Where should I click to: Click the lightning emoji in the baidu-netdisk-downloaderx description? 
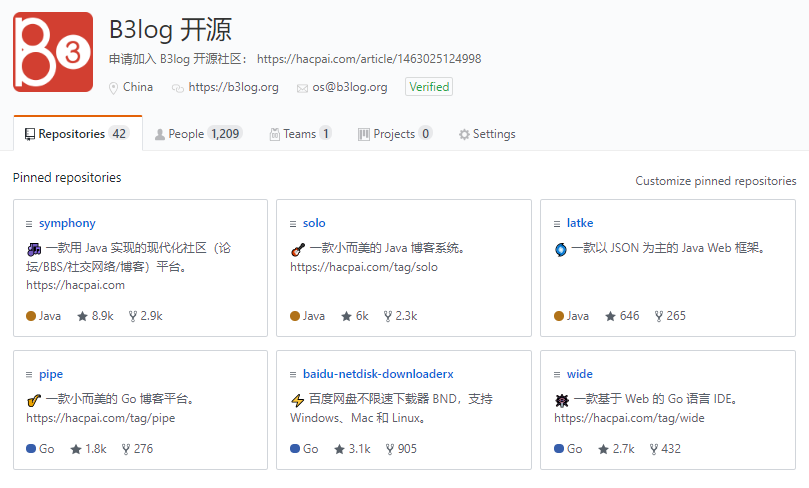click(298, 400)
